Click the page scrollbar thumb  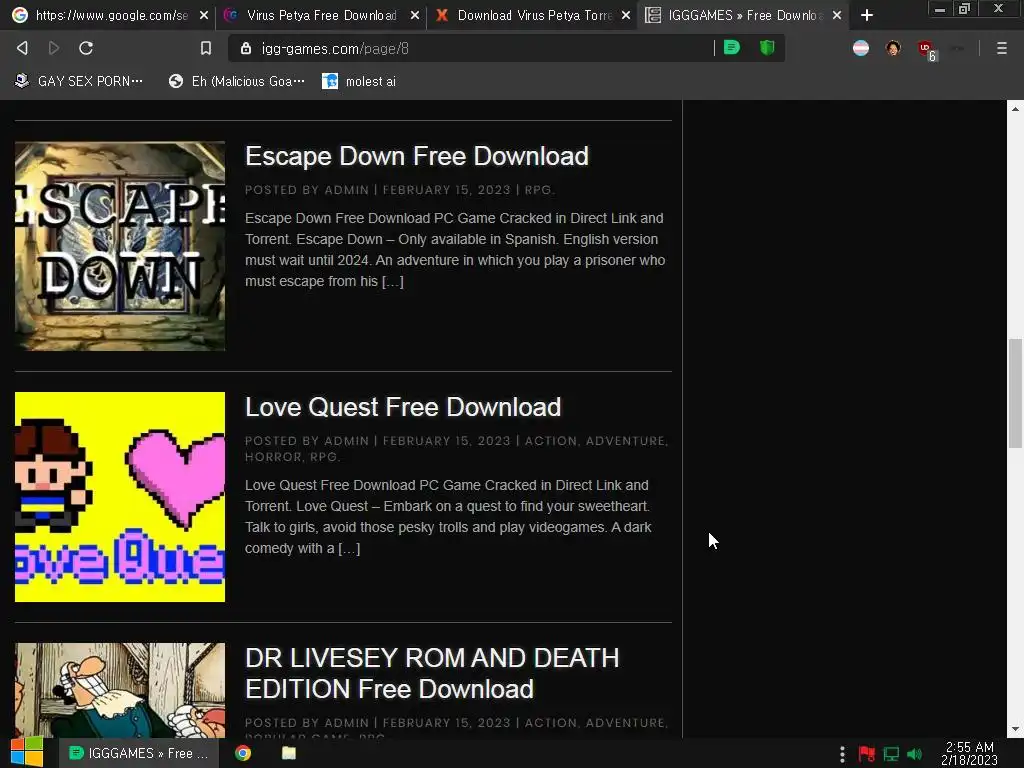(x=1015, y=394)
